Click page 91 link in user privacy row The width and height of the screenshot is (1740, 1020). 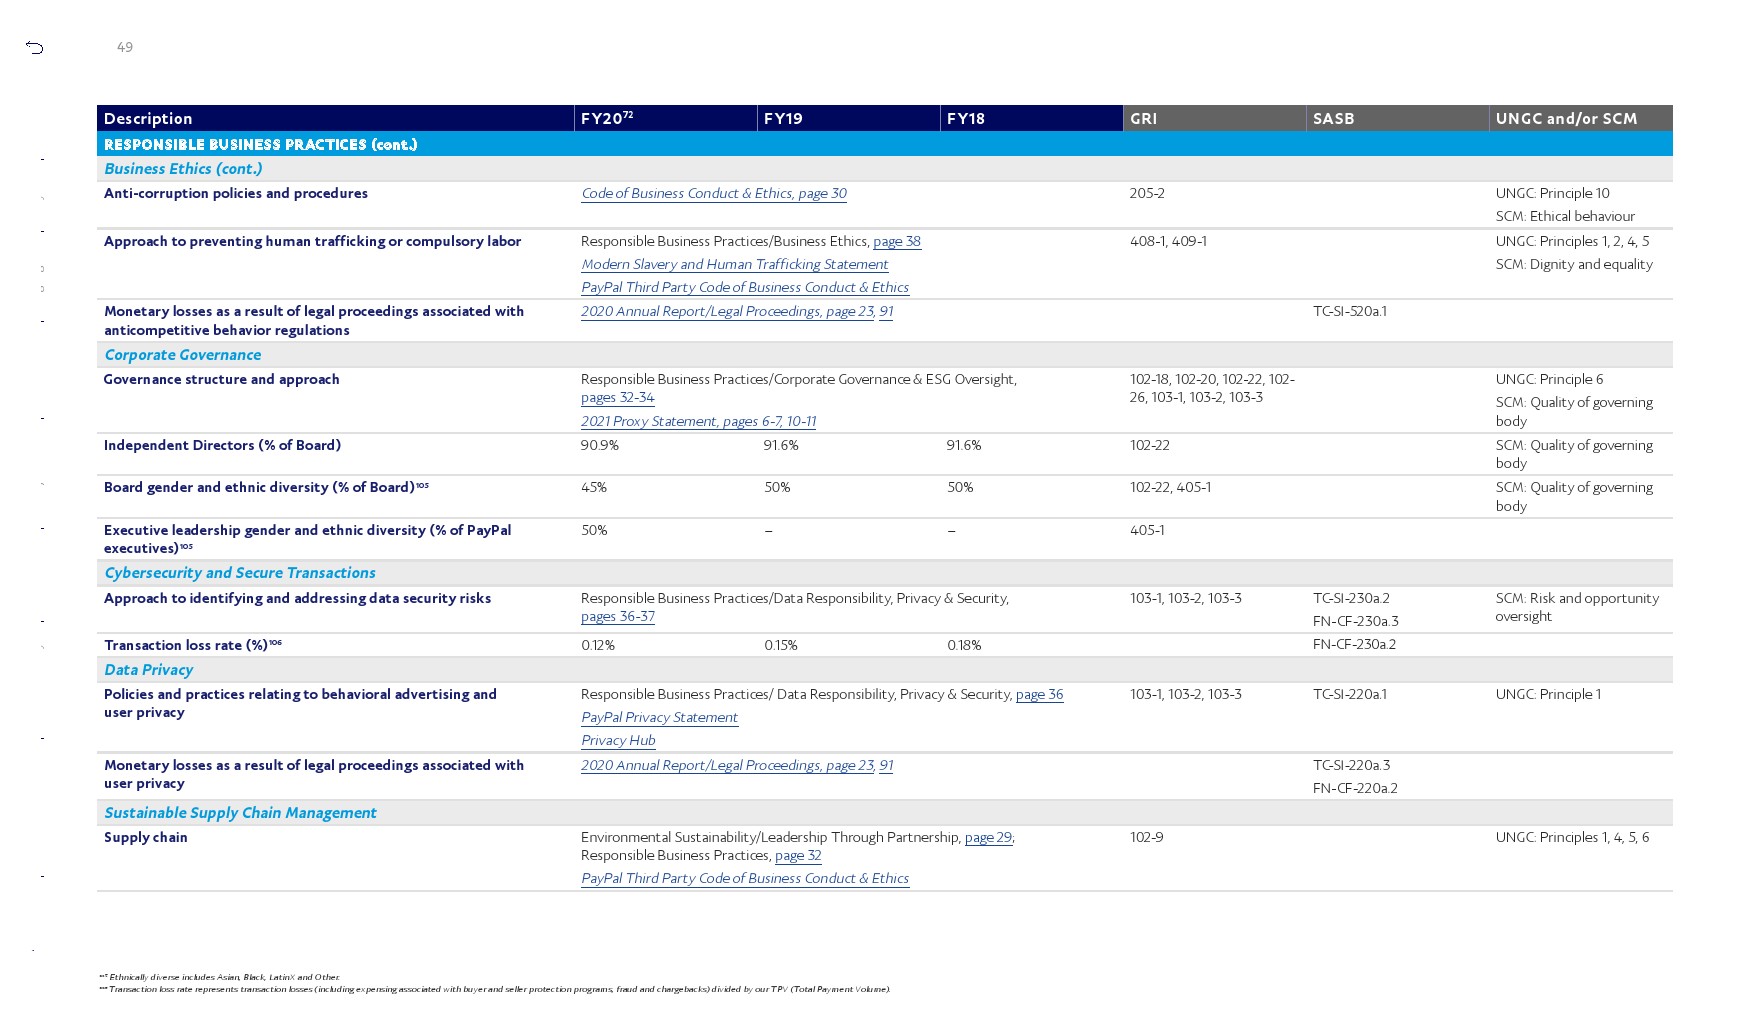click(886, 766)
